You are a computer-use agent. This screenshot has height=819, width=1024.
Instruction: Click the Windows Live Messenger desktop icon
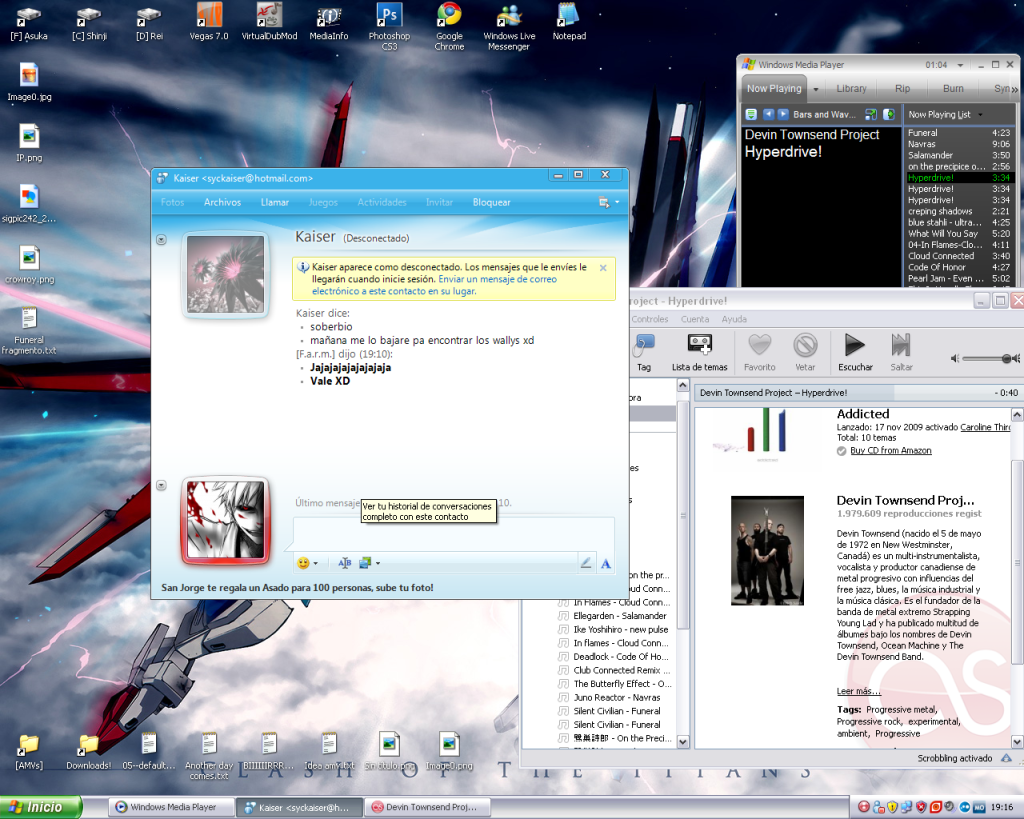point(509,26)
